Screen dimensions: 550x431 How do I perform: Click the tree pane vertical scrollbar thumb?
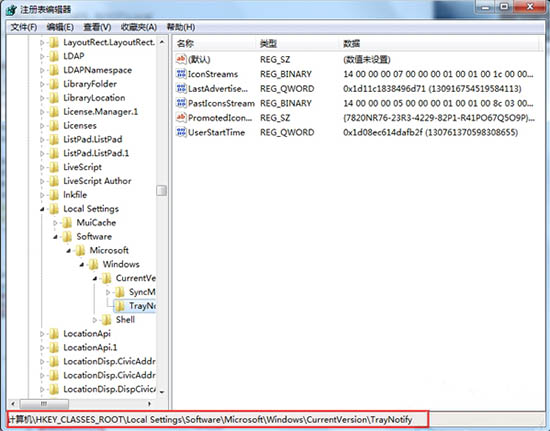tap(161, 190)
